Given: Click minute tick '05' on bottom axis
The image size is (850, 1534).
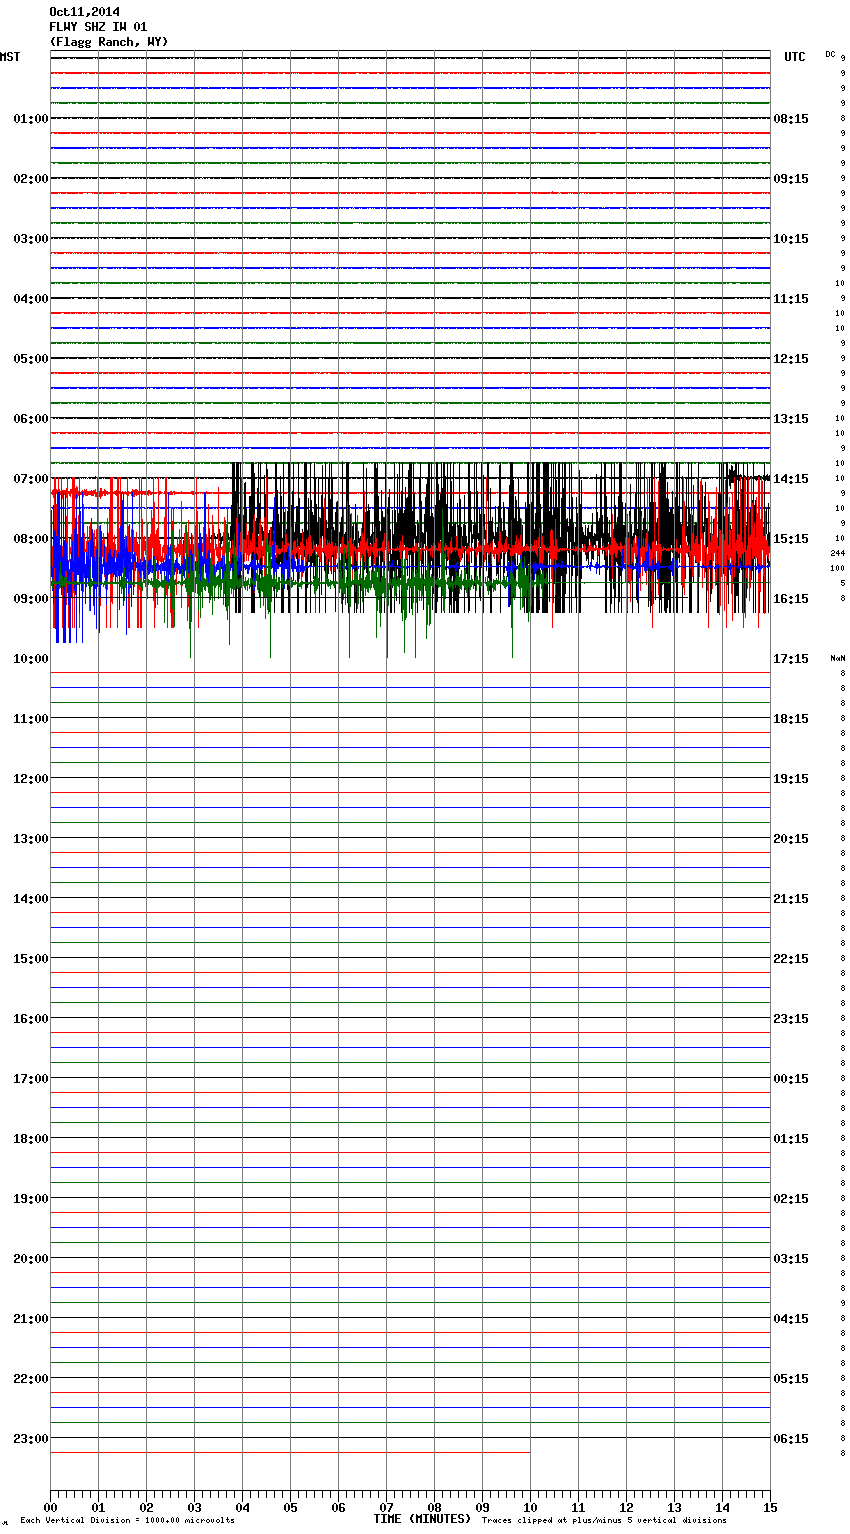Looking at the screenshot, I should click(290, 1507).
